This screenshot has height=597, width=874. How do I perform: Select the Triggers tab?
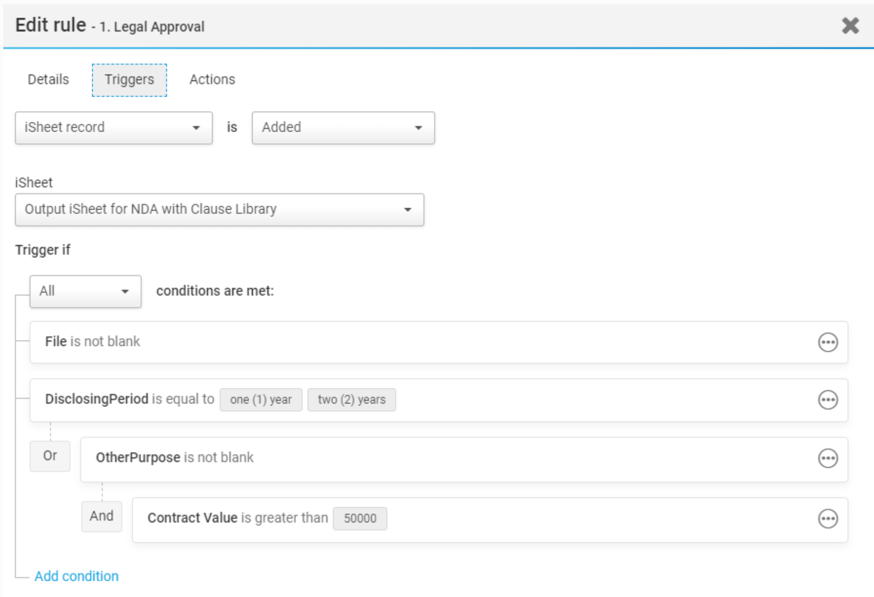(x=128, y=79)
